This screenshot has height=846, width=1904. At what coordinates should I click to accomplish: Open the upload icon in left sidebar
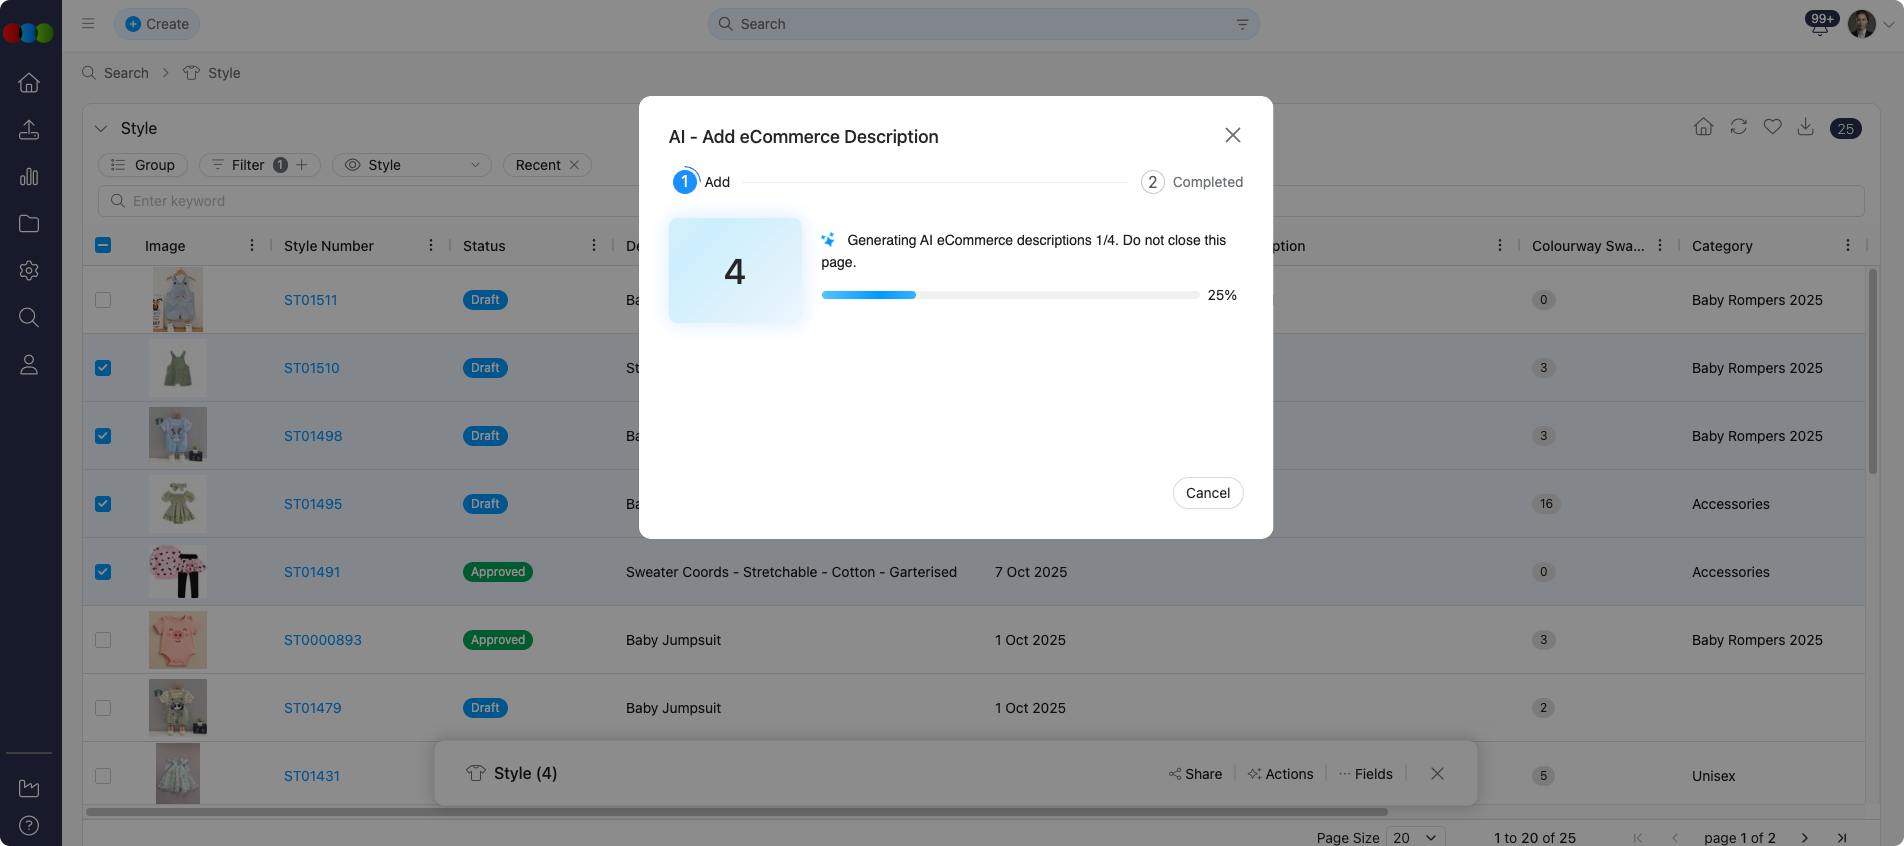29,130
